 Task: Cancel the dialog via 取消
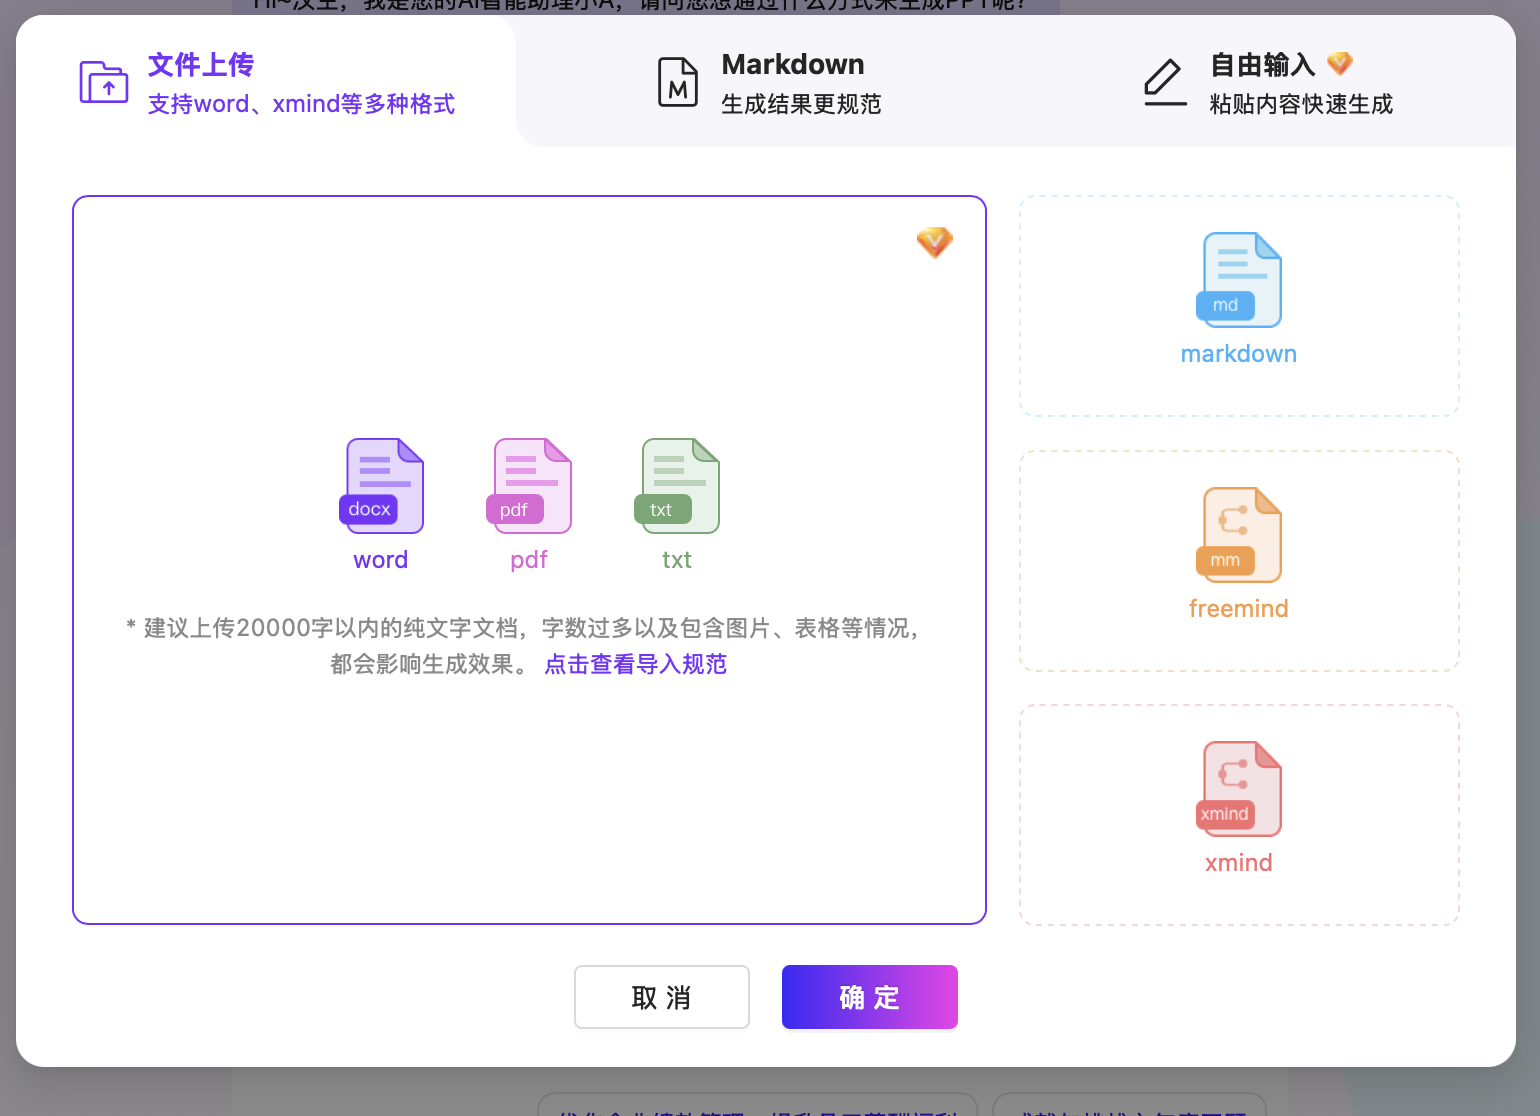tap(661, 997)
